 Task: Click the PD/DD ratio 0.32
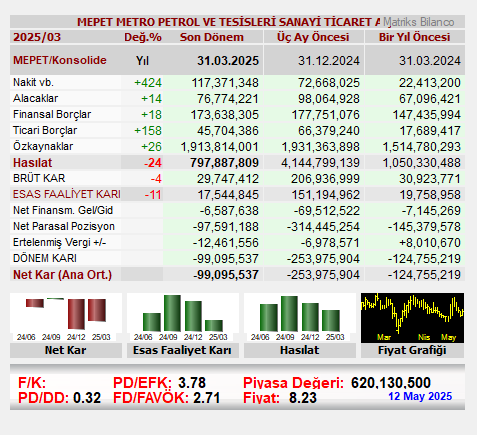[x=87, y=398]
